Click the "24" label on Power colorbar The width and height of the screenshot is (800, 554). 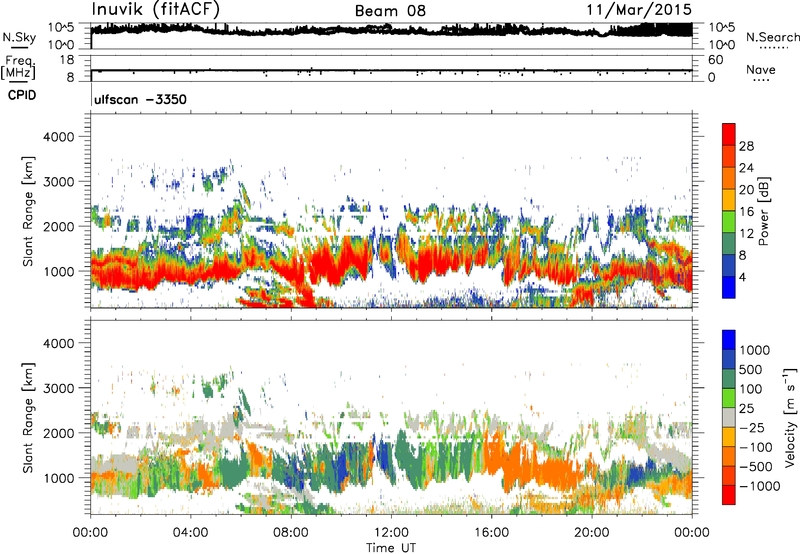pos(746,168)
